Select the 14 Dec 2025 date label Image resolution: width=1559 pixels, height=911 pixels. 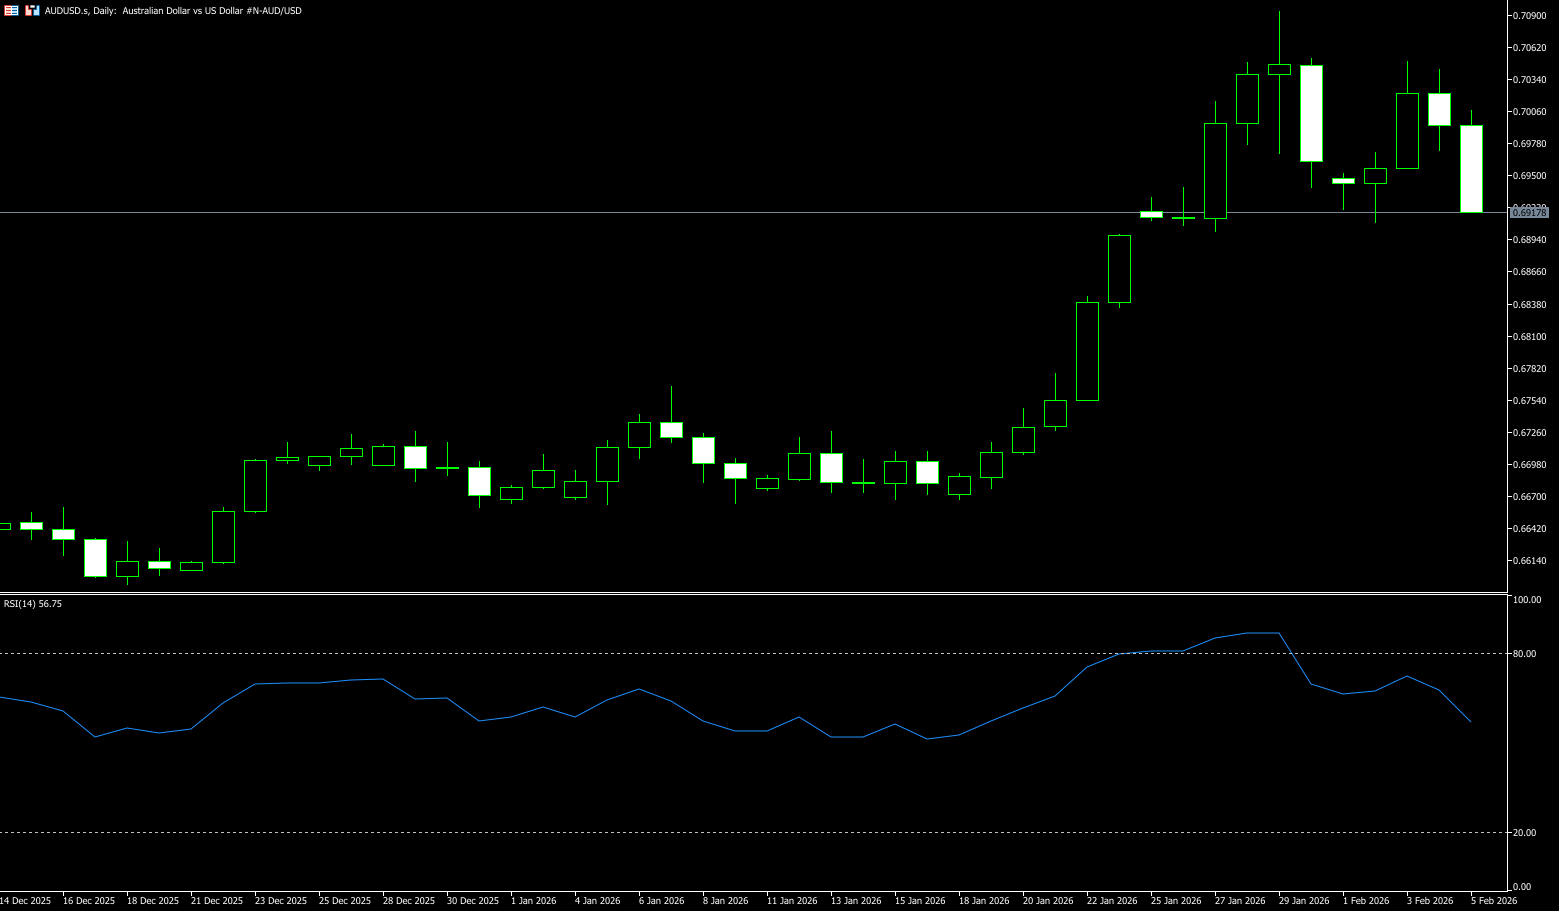[25, 901]
